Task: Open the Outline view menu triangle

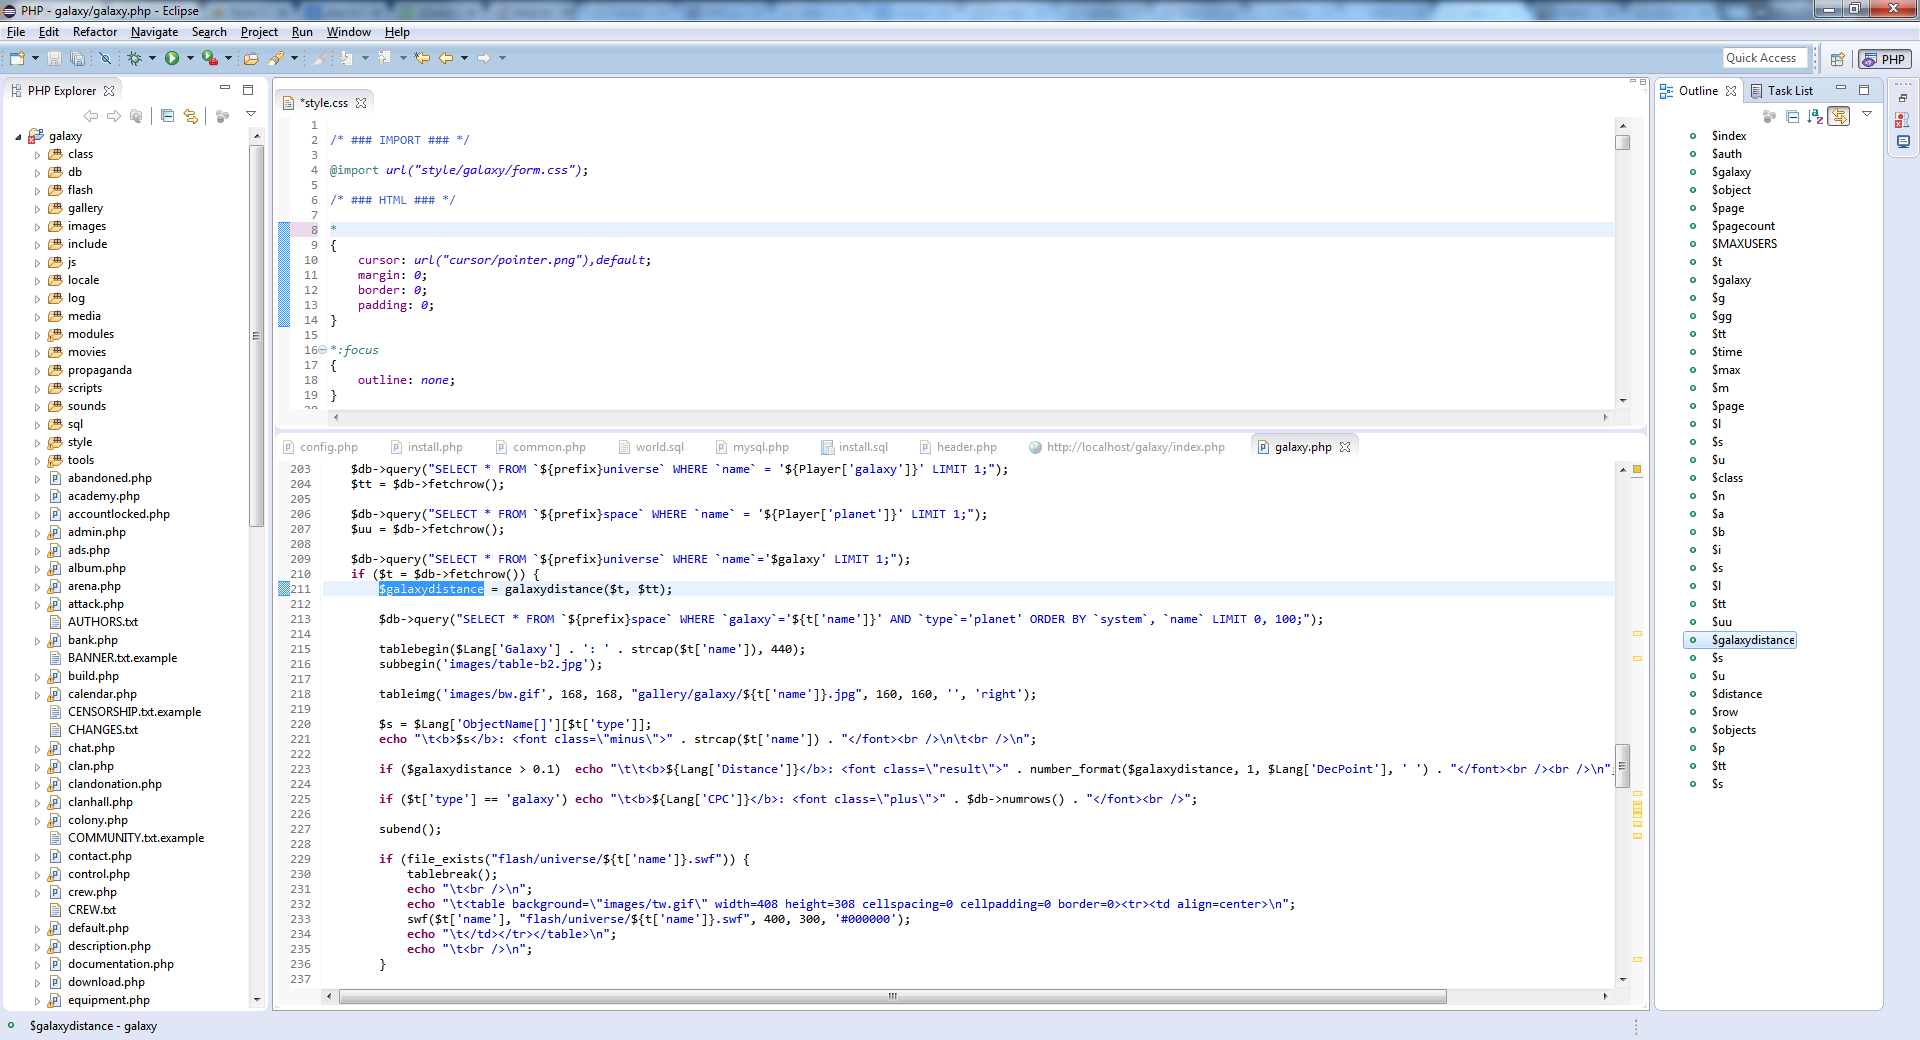Action: 1868,115
